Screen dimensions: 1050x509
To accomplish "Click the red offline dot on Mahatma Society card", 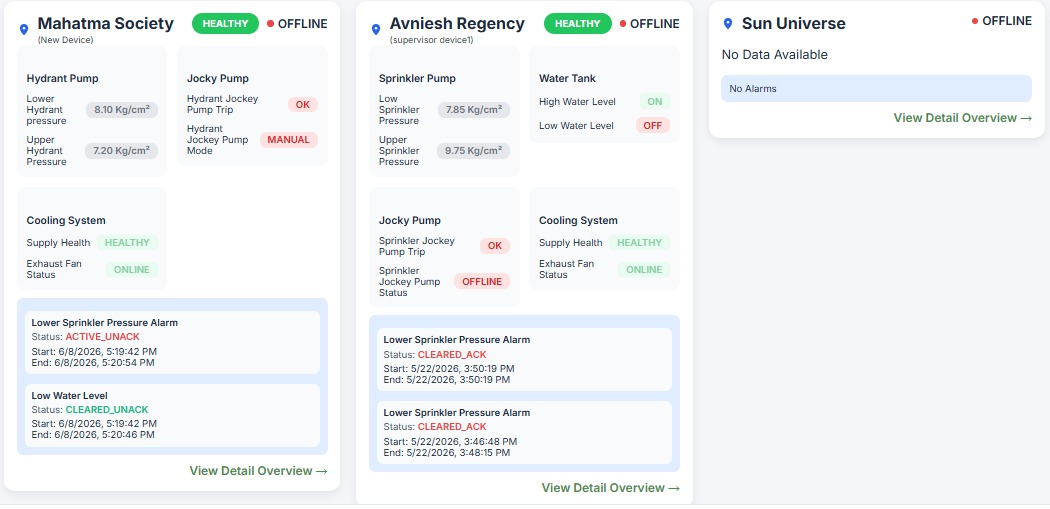I will pyautogui.click(x=271, y=23).
